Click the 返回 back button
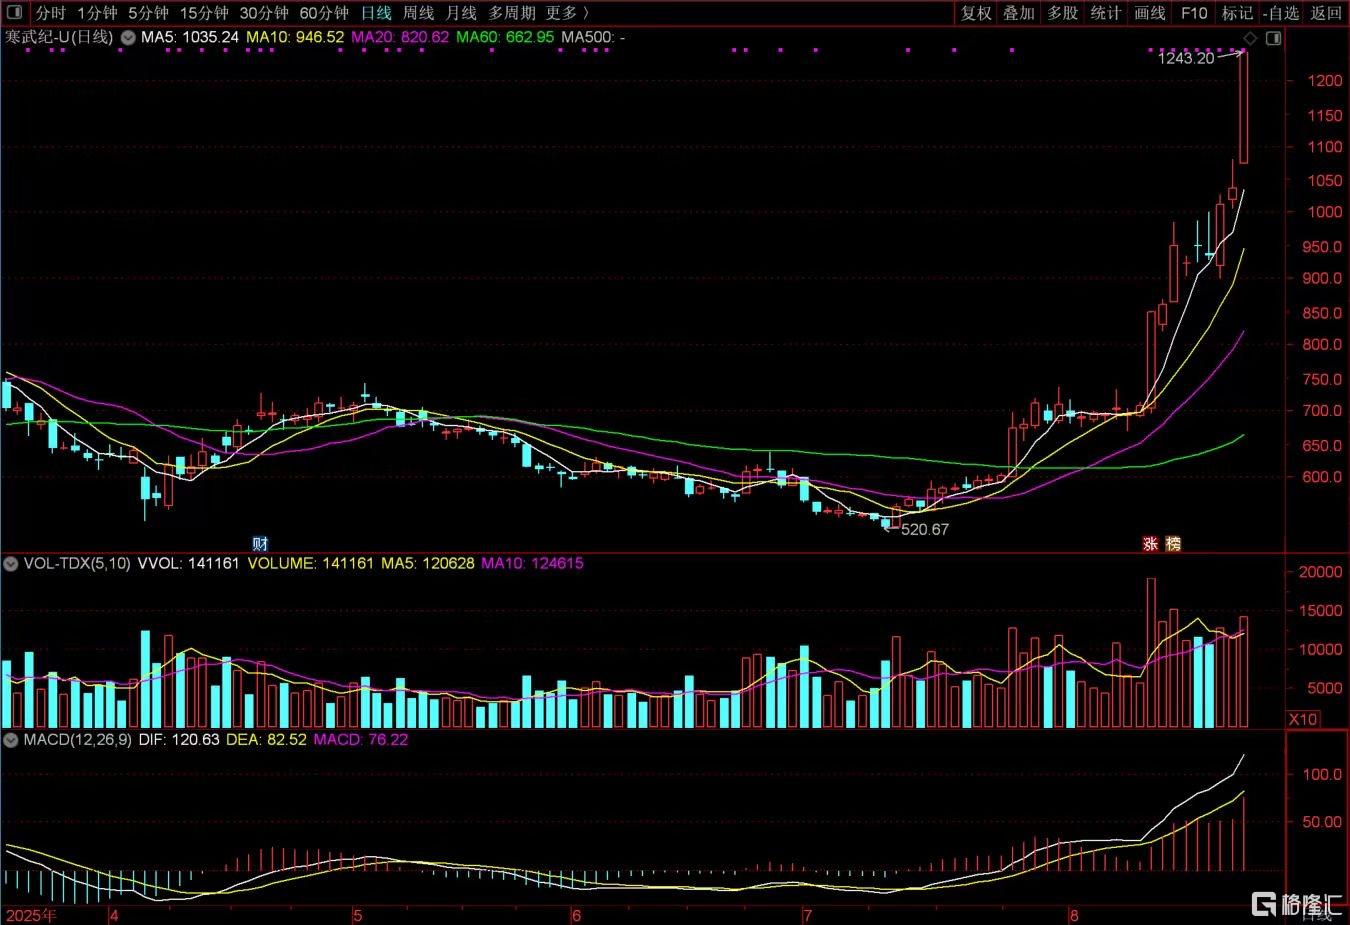The image size is (1350, 925). [1326, 13]
